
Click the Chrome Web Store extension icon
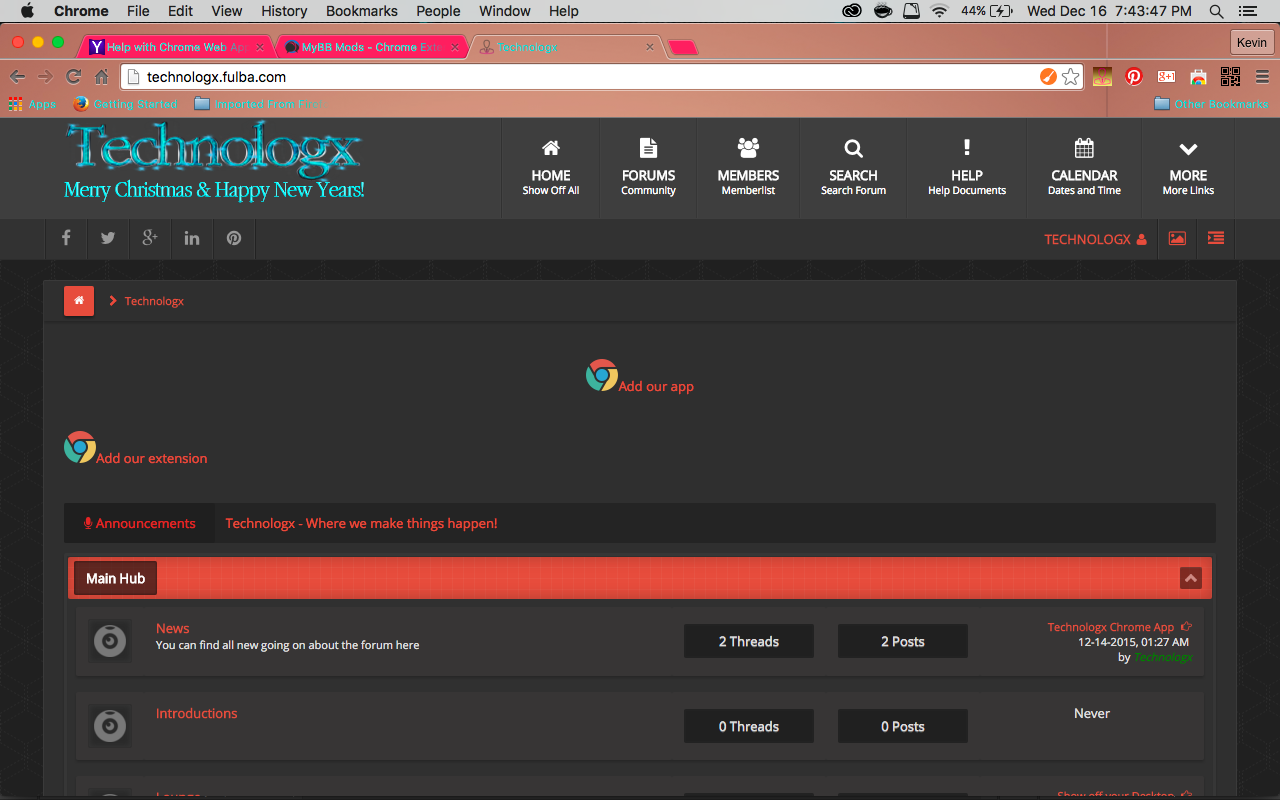point(1198,77)
